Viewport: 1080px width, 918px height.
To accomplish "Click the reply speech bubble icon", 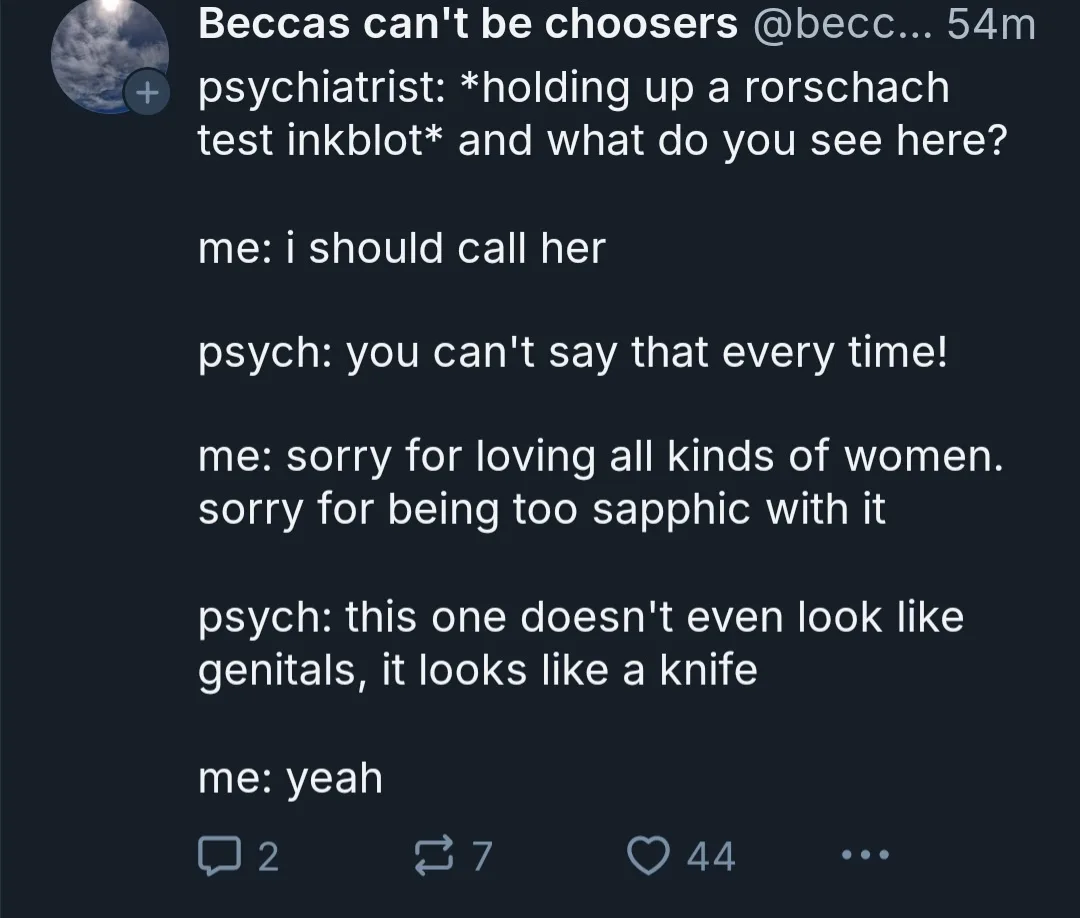I will point(219,855).
